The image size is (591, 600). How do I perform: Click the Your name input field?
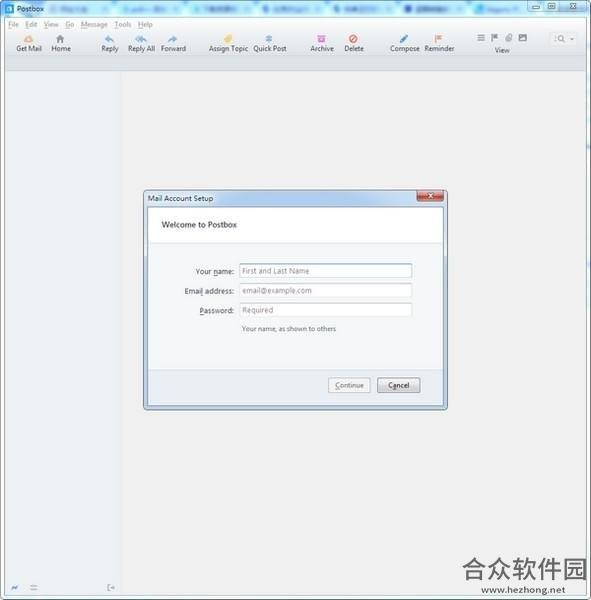326,271
